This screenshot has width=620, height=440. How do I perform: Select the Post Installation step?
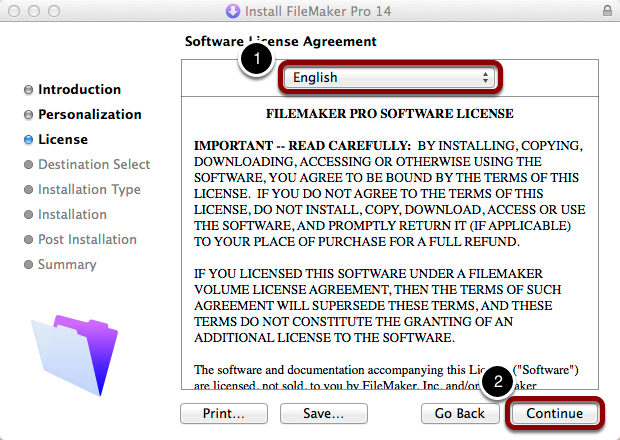pyautogui.click(x=87, y=239)
